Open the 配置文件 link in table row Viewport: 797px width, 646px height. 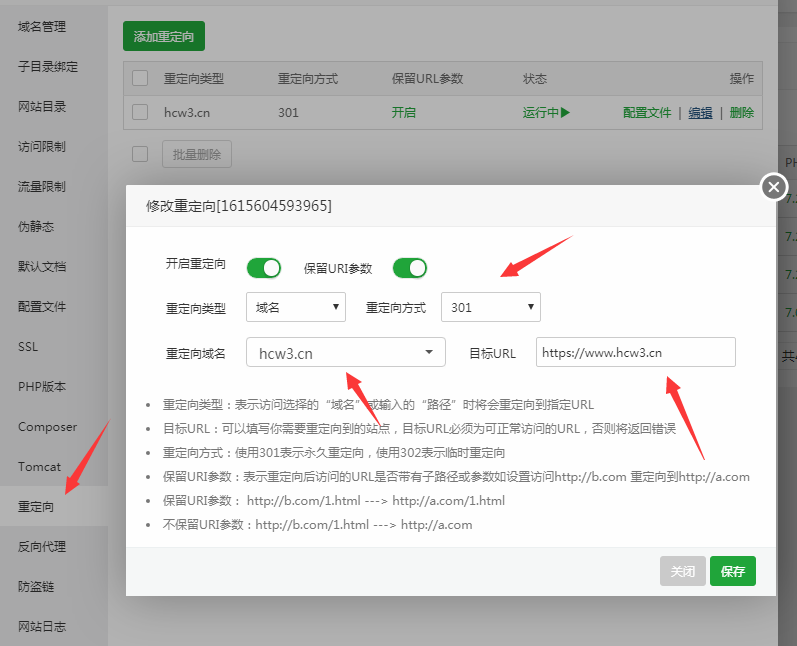[647, 113]
